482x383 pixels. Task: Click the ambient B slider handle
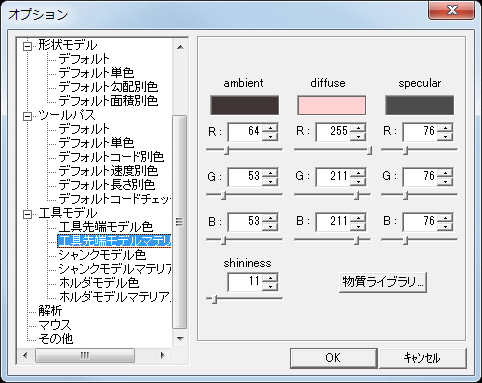[224, 241]
